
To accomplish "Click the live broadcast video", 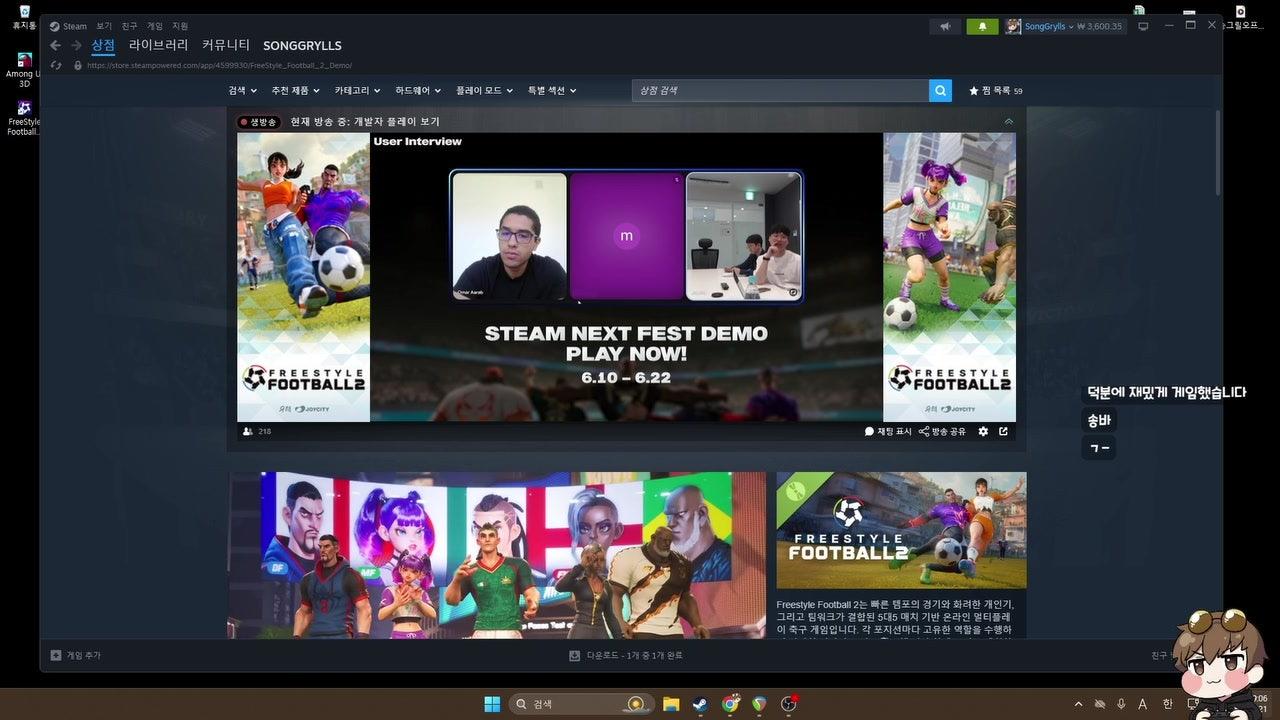I will [x=626, y=277].
